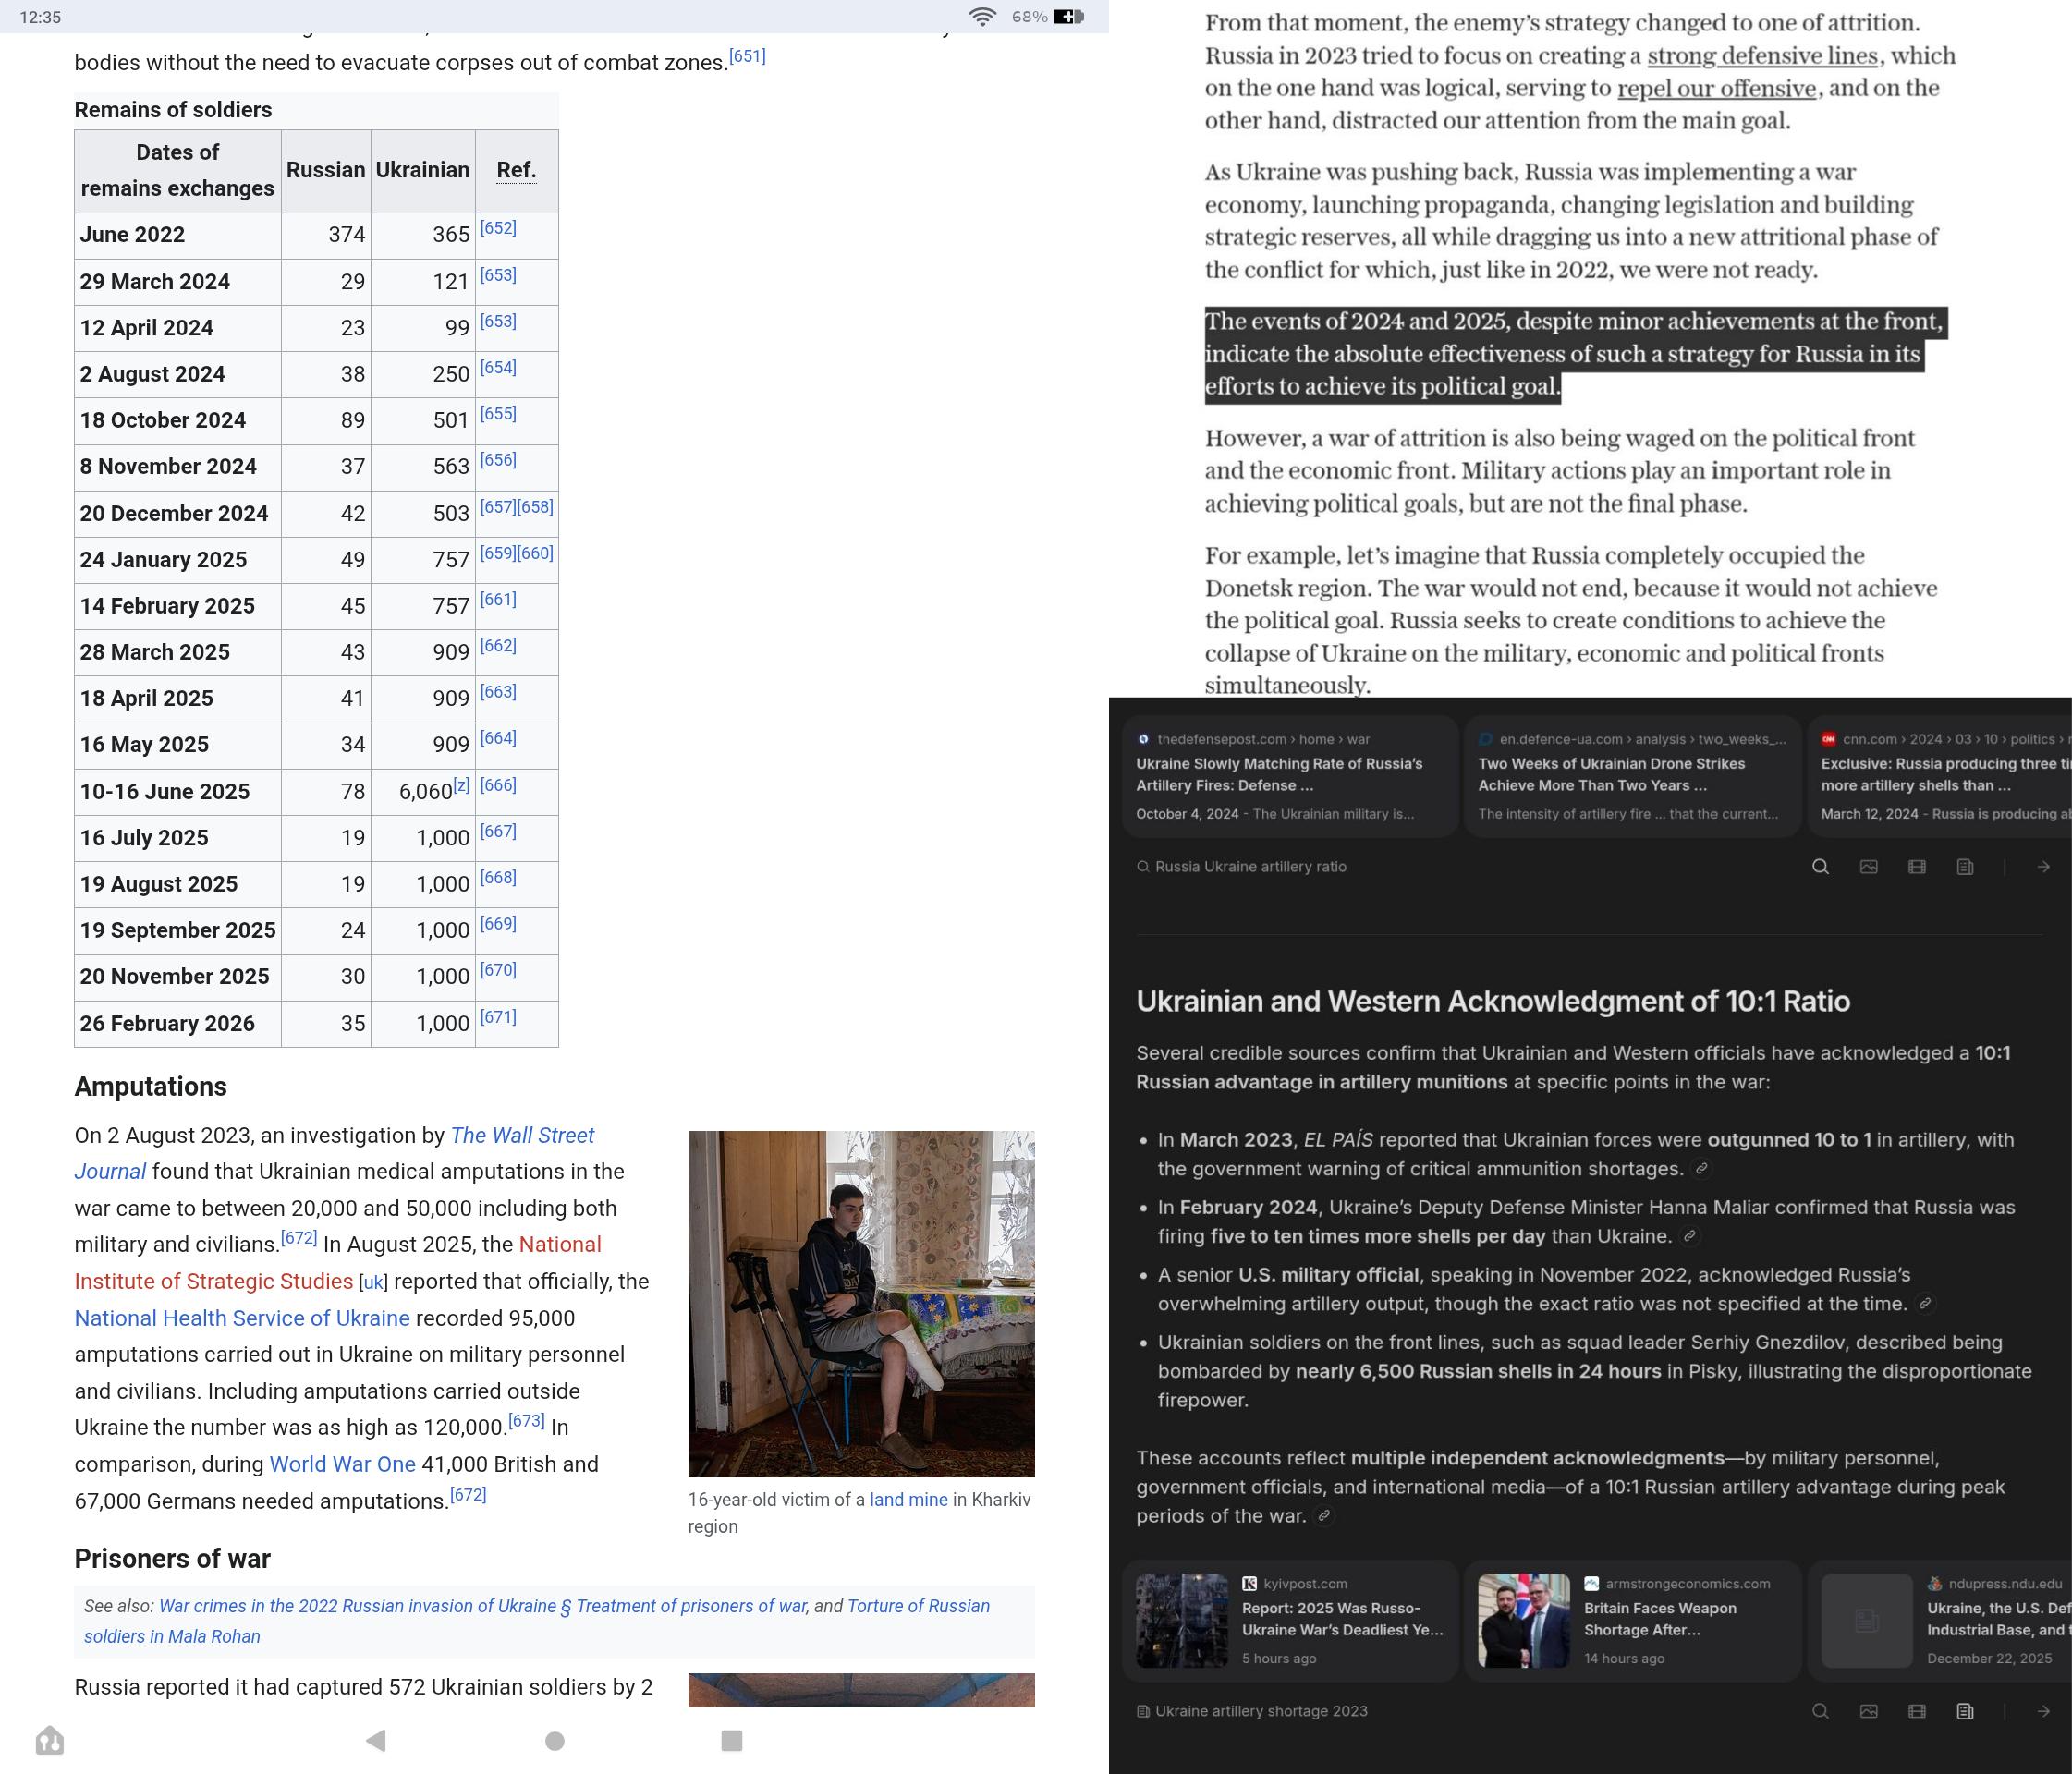Screen dimensions: 2072x1774
Task: Tap the news icon in the 'Ukraine artillery shortage 2023' row
Action: (1965, 1711)
